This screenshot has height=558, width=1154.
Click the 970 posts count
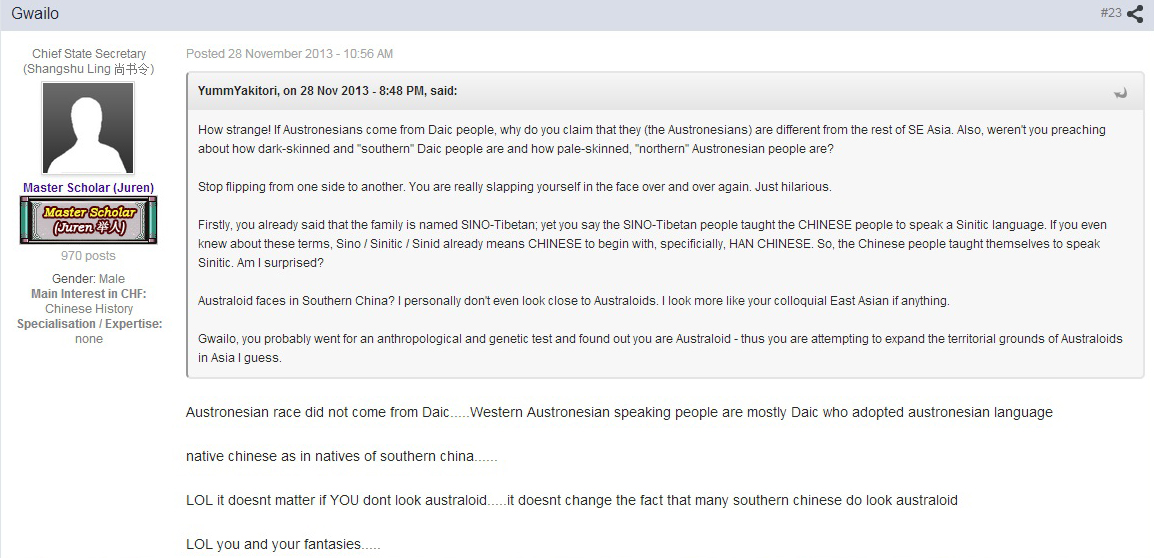(x=88, y=256)
